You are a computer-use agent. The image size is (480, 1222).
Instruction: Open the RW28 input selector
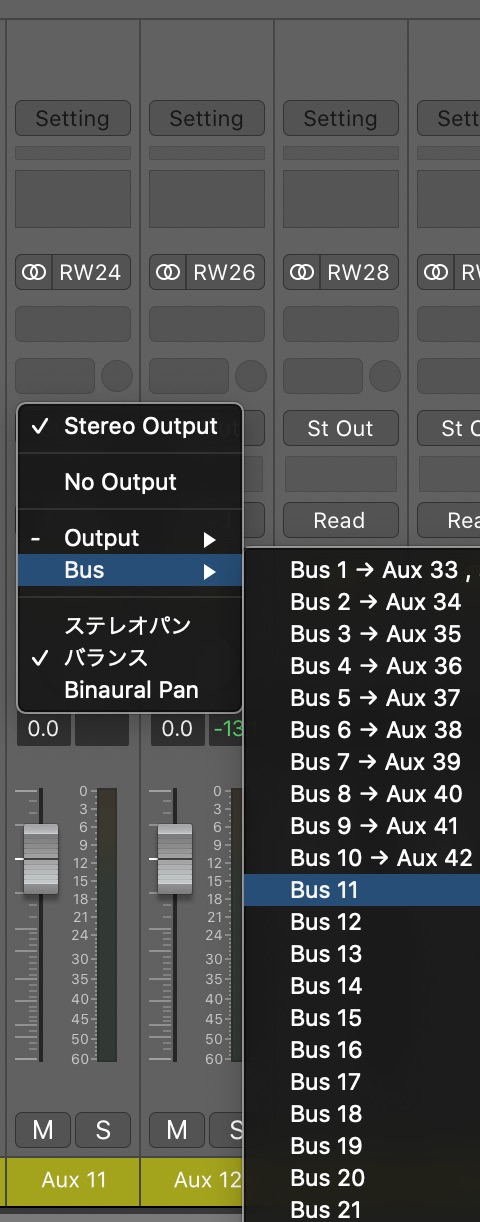coord(358,272)
